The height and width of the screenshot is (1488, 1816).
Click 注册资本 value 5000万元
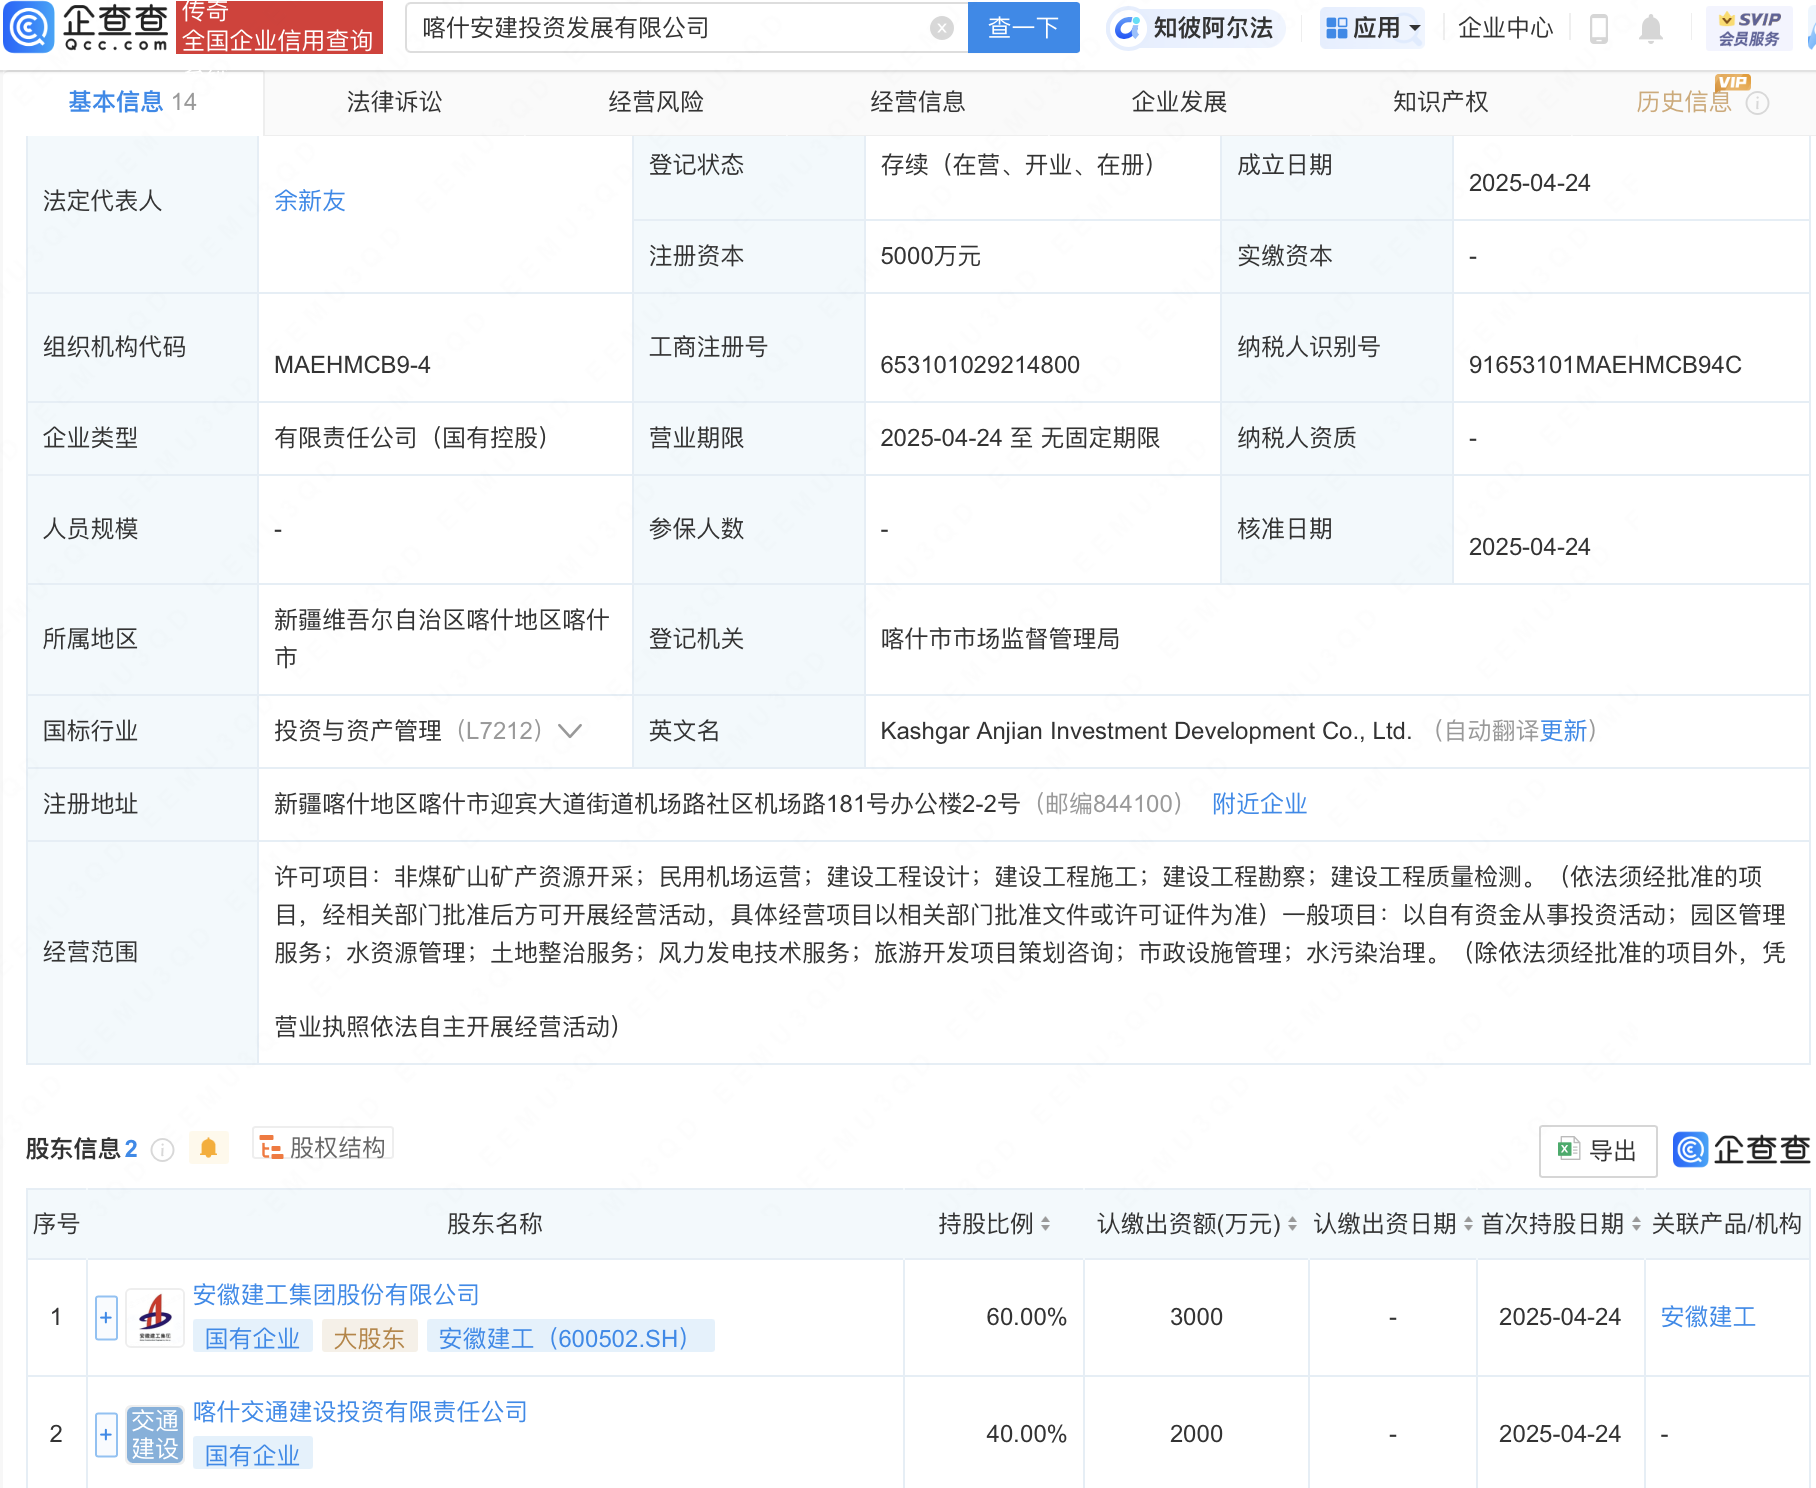coord(930,256)
